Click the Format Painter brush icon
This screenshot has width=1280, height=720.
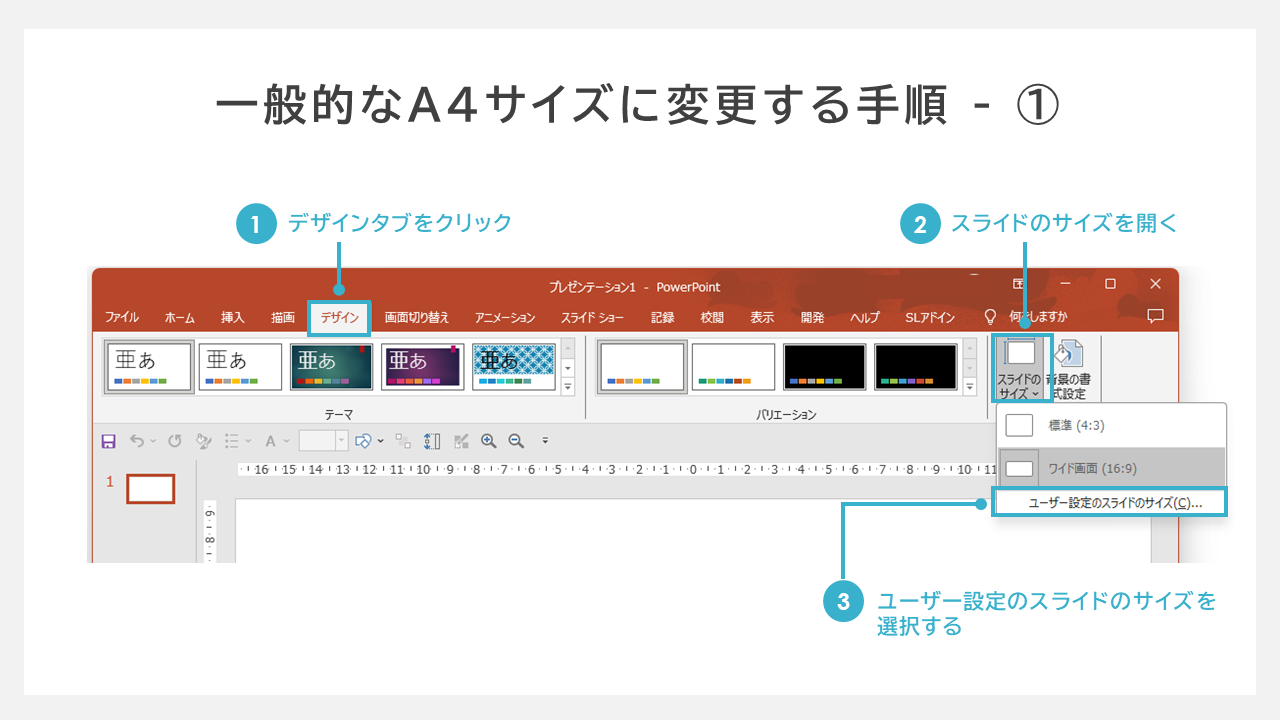pyautogui.click(x=203, y=441)
